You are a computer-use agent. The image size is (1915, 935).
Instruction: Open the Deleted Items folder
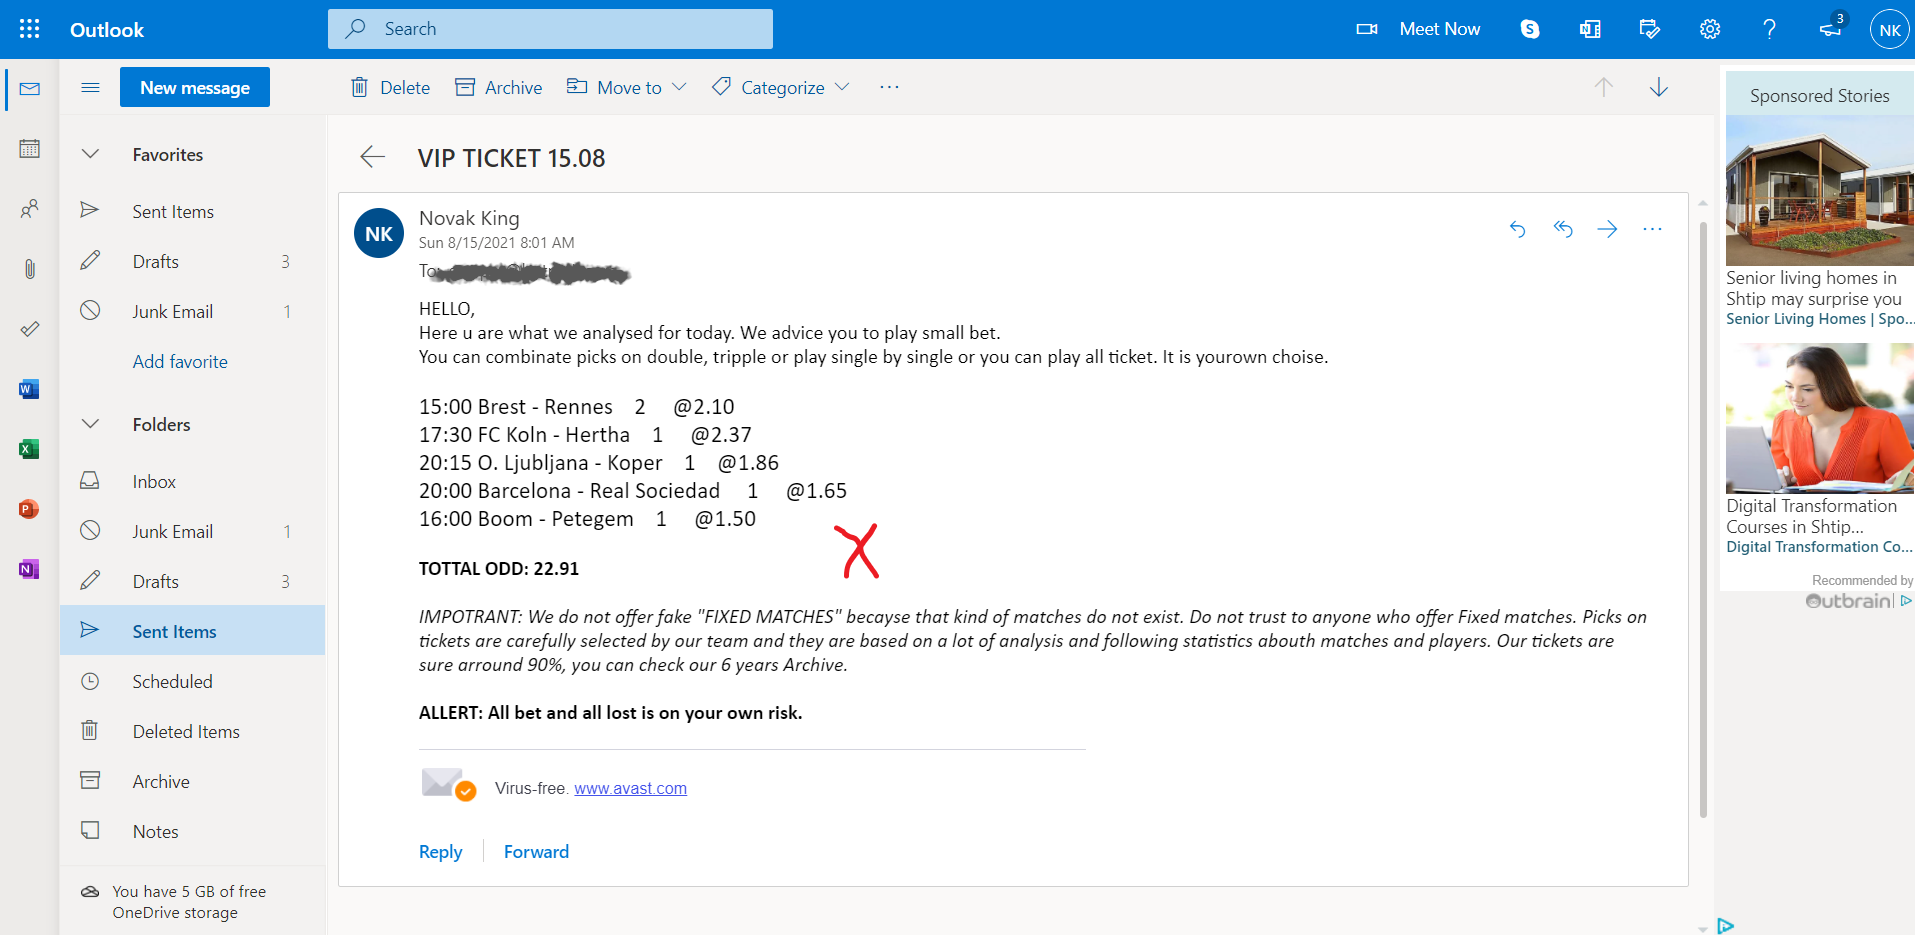tap(192, 731)
